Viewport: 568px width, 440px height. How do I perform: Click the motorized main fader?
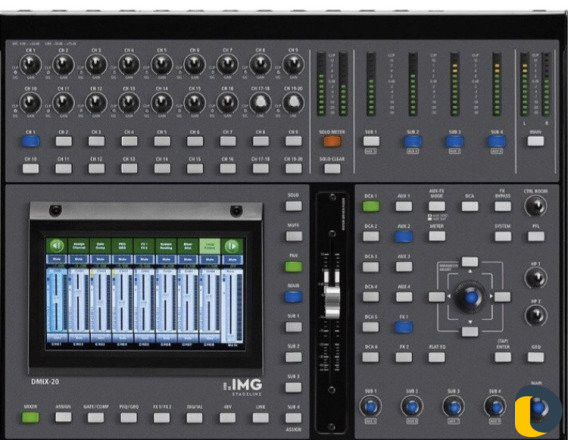(332, 302)
